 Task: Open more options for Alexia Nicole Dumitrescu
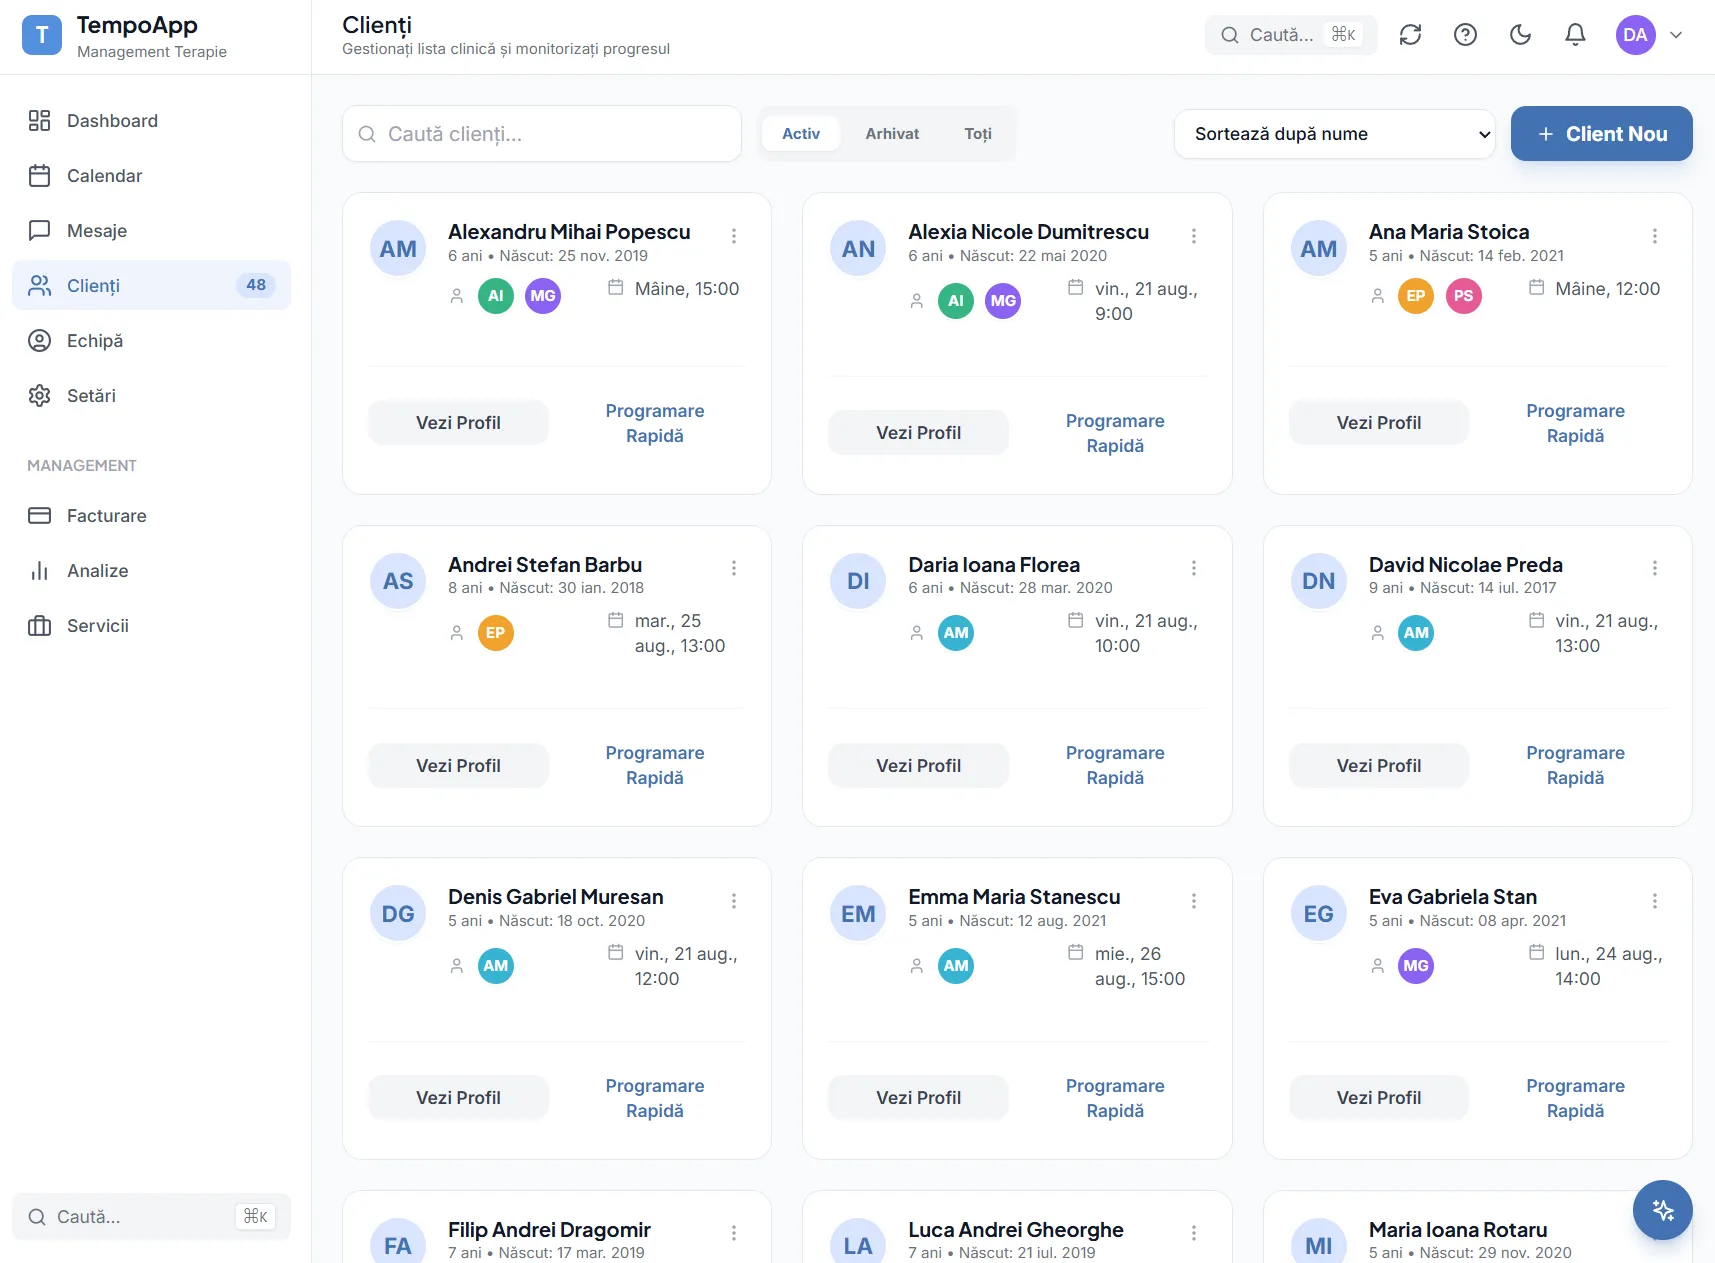click(x=1194, y=236)
